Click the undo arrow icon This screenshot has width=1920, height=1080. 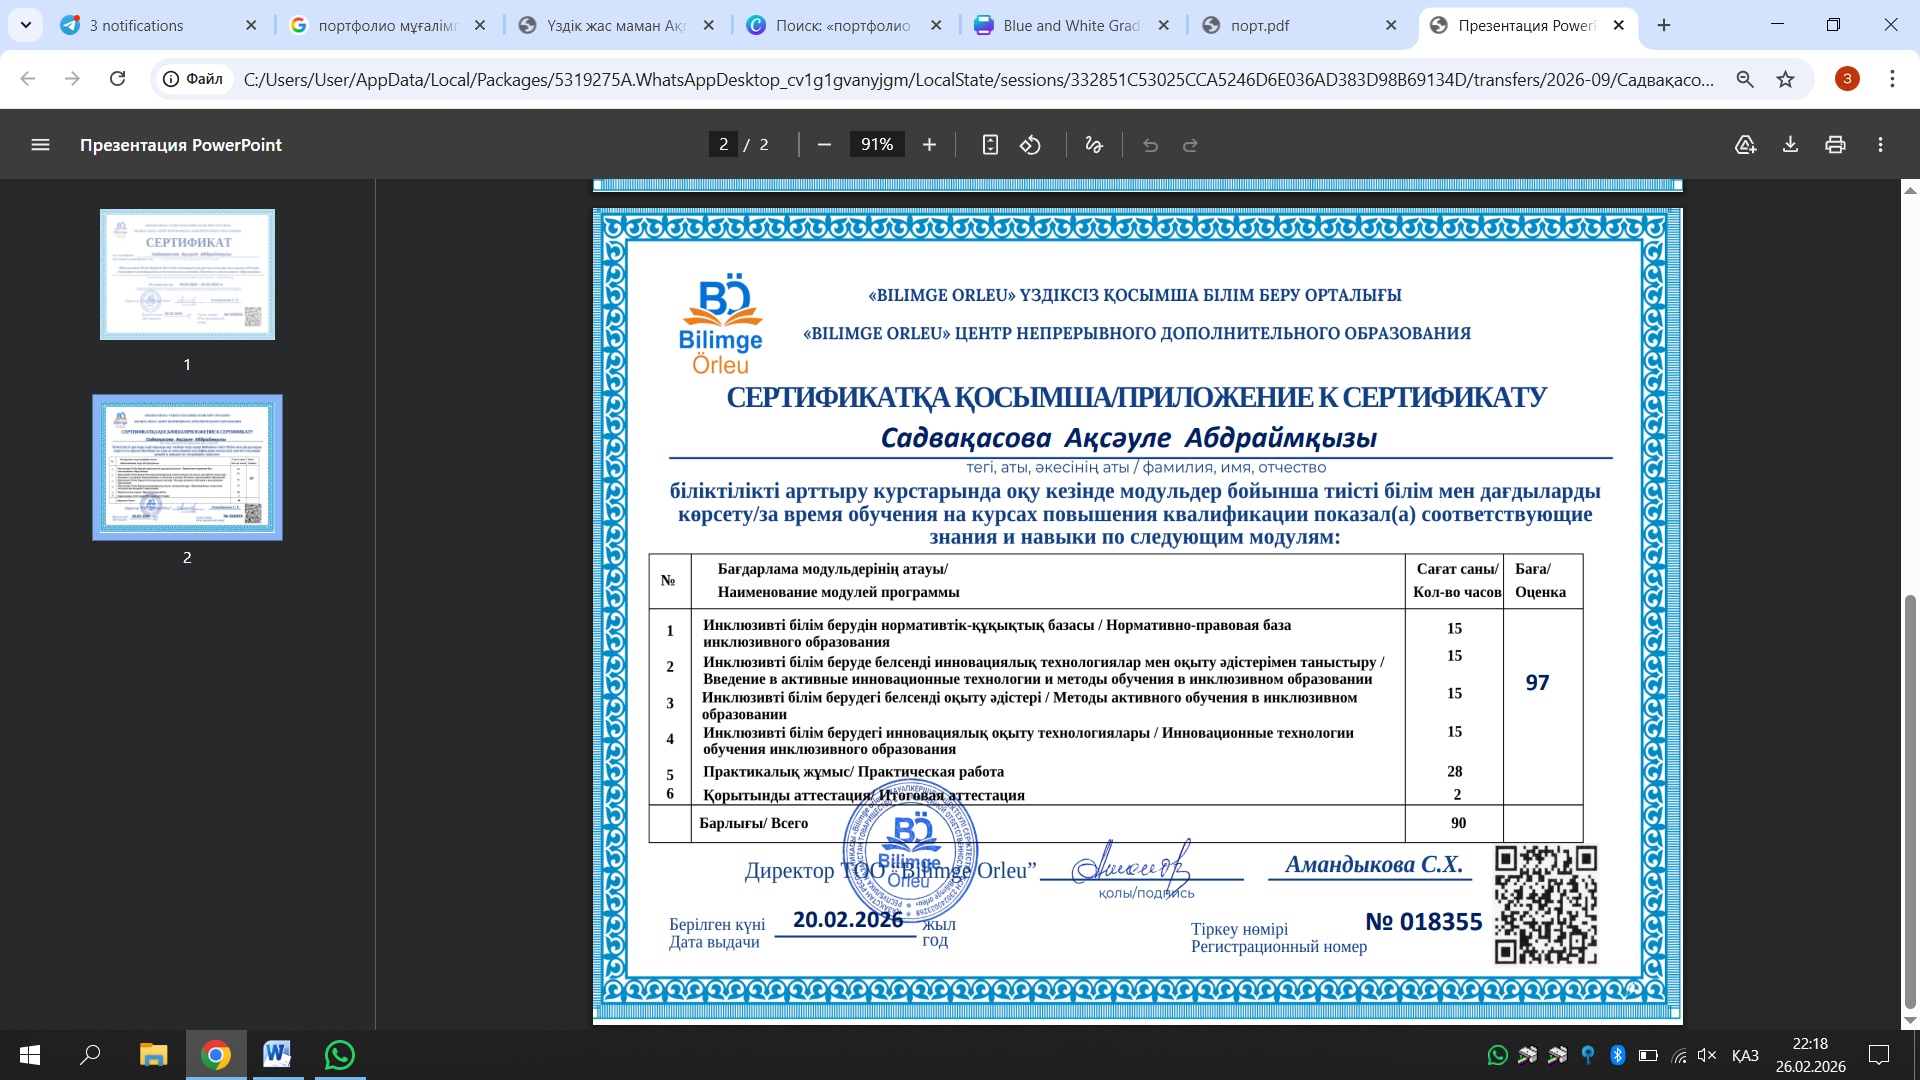[x=1150, y=145]
